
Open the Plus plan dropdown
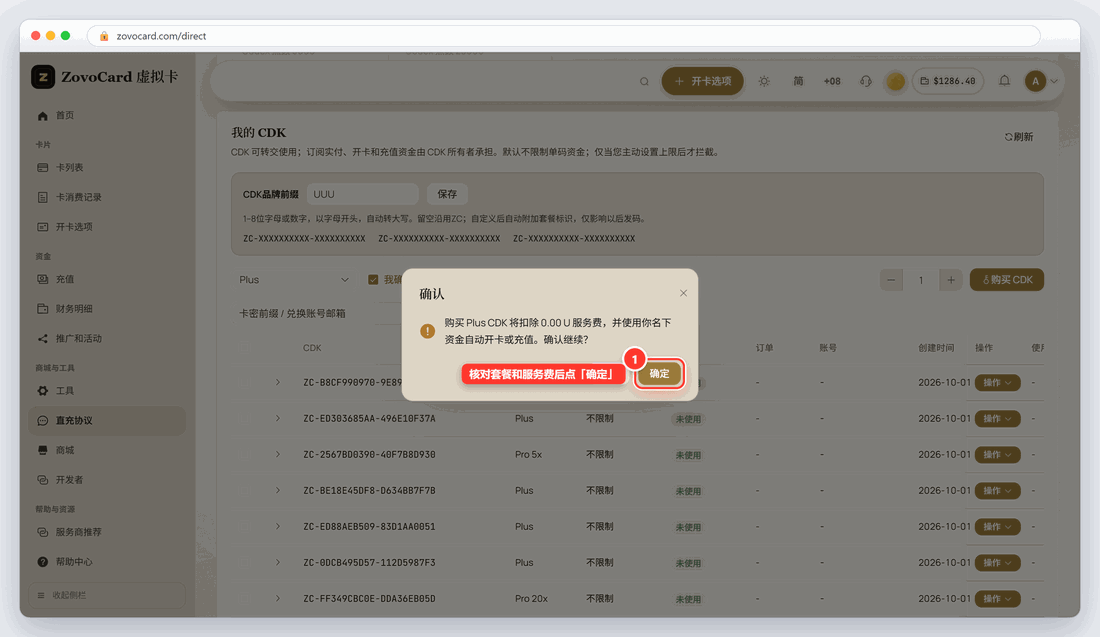pyautogui.click(x=294, y=280)
